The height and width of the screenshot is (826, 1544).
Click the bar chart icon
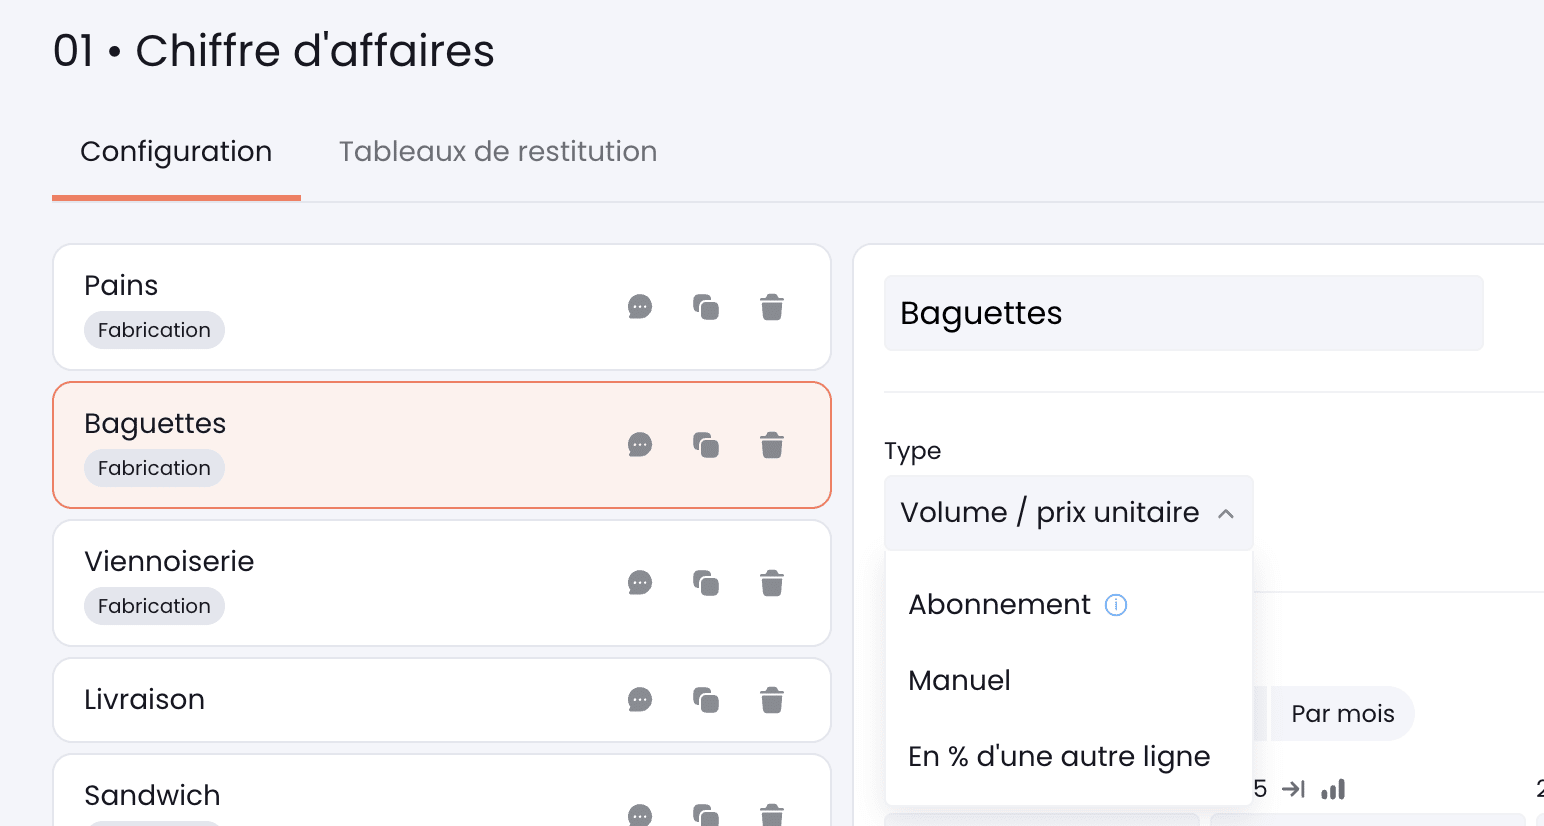tap(1333, 790)
